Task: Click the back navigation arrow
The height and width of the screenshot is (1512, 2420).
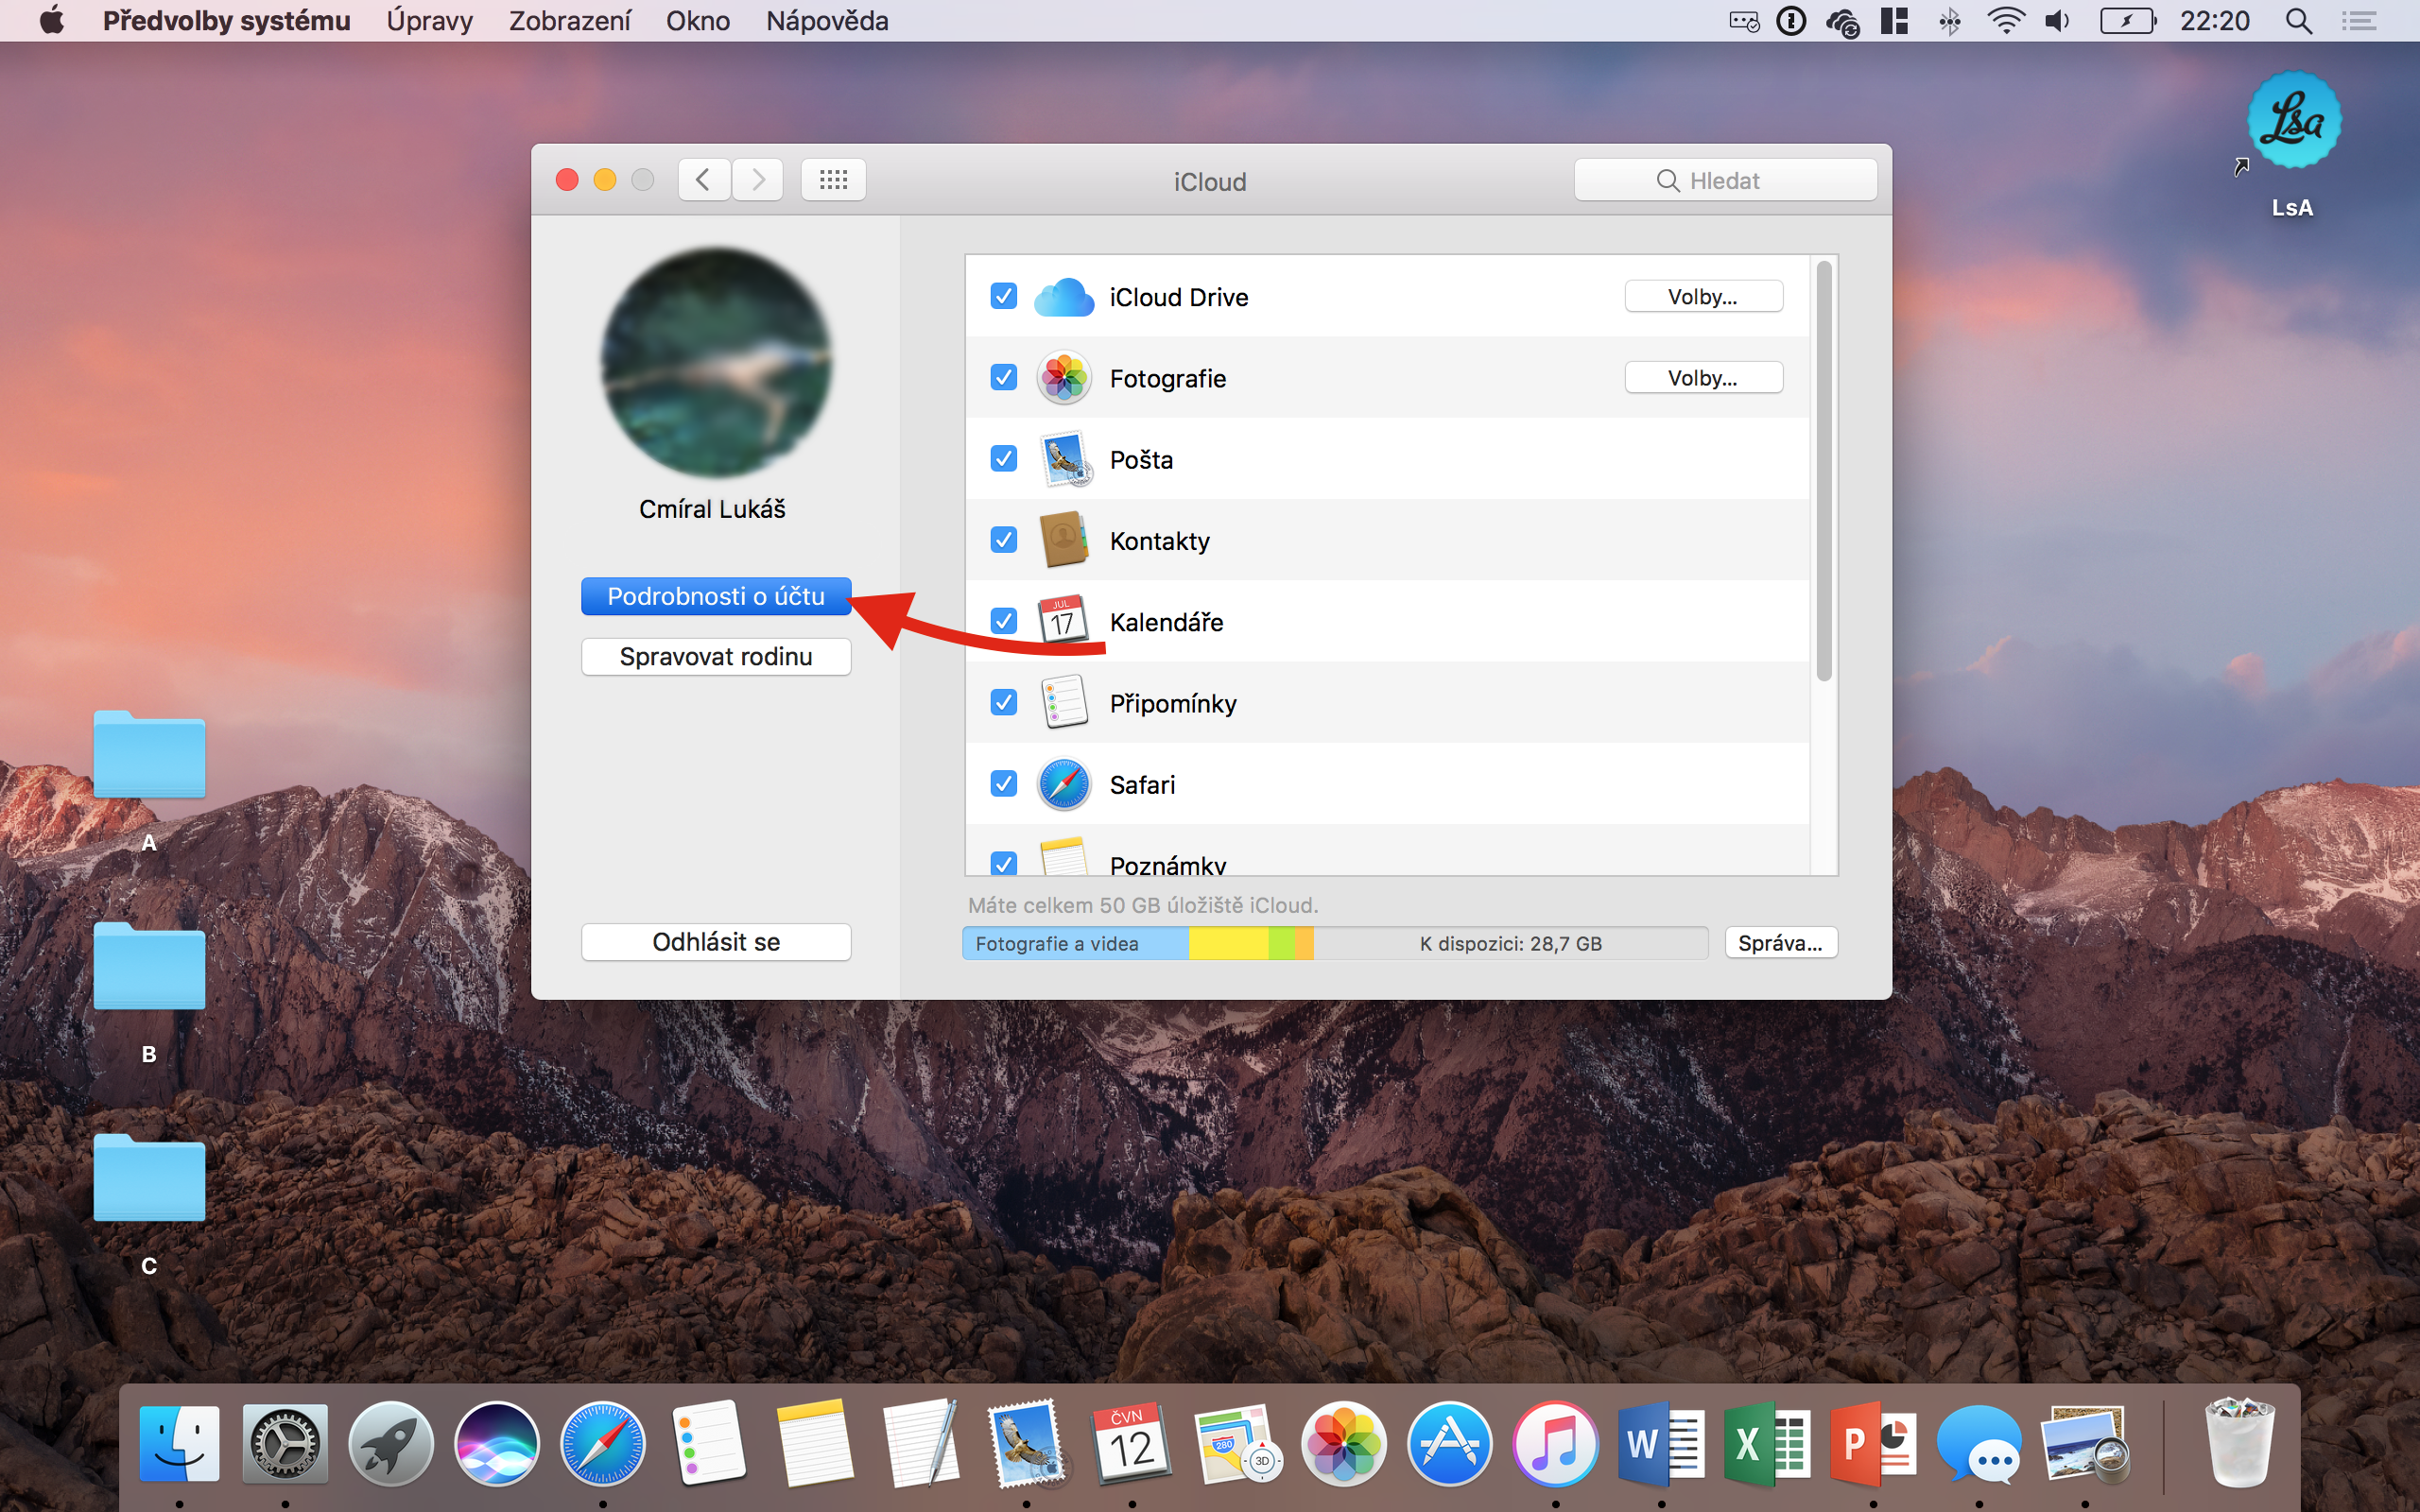Action: point(703,180)
